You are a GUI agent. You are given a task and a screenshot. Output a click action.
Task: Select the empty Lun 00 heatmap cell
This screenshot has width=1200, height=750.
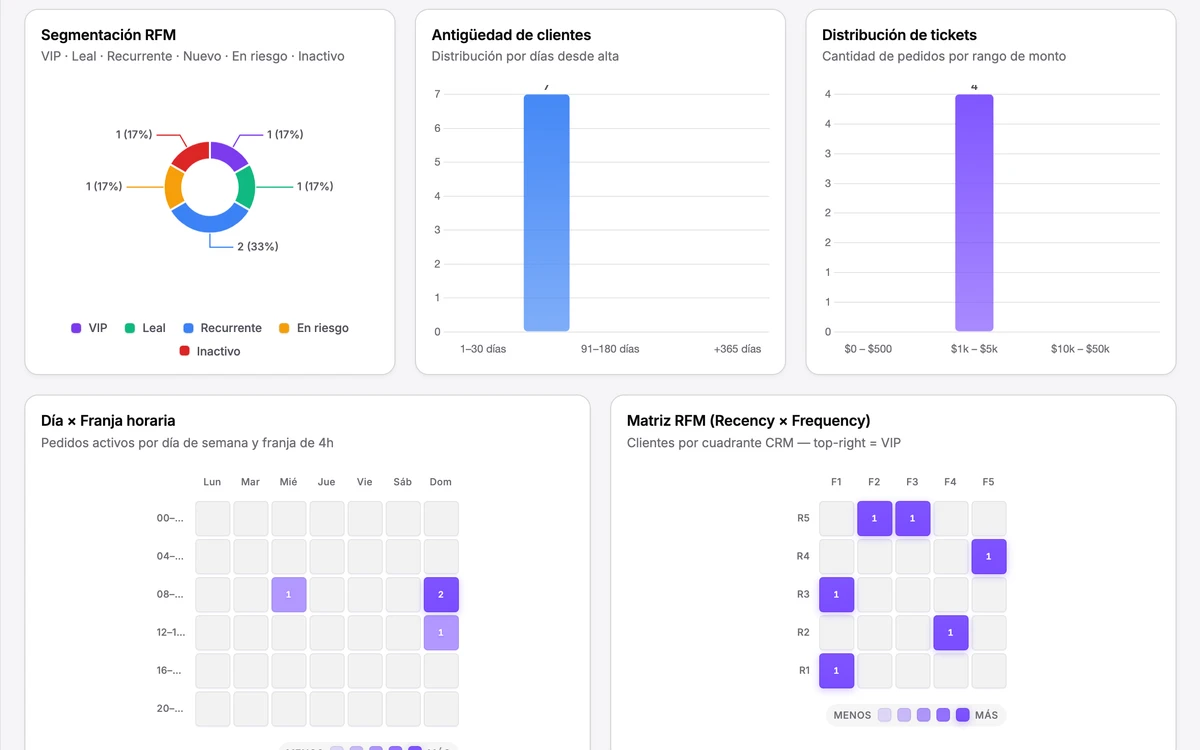pos(213,518)
